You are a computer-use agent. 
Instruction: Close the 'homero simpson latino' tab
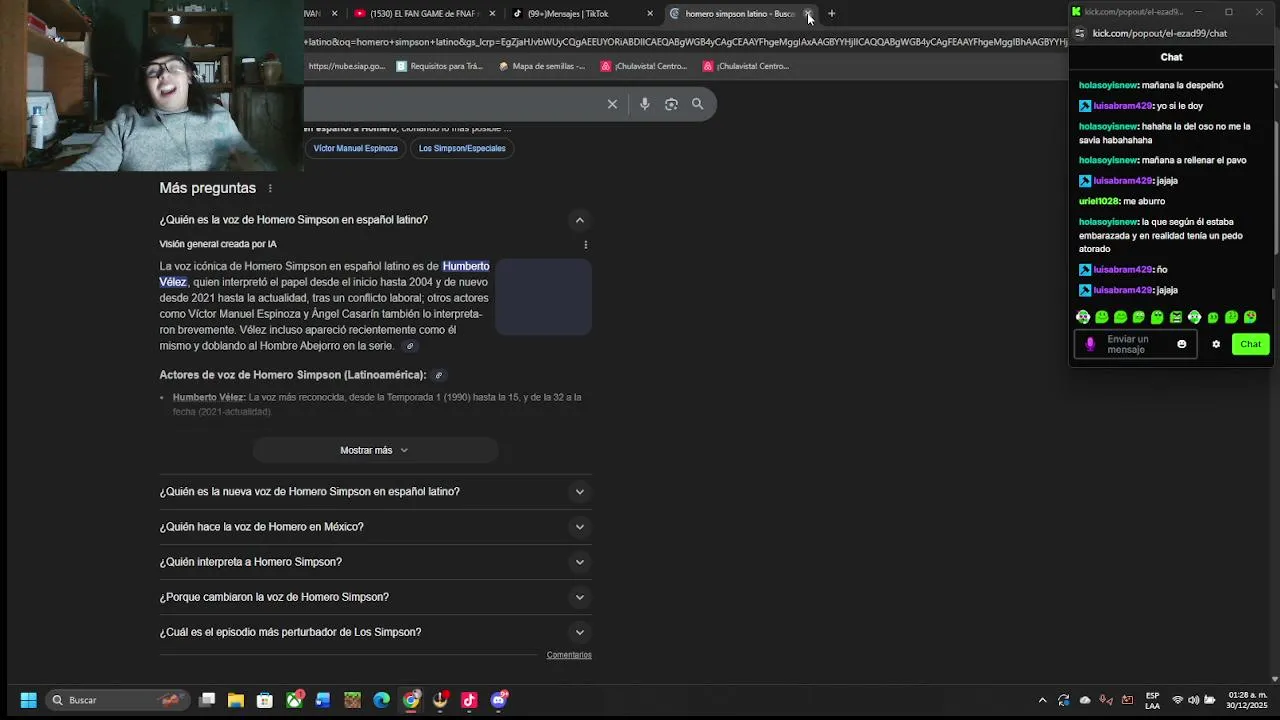(x=808, y=14)
